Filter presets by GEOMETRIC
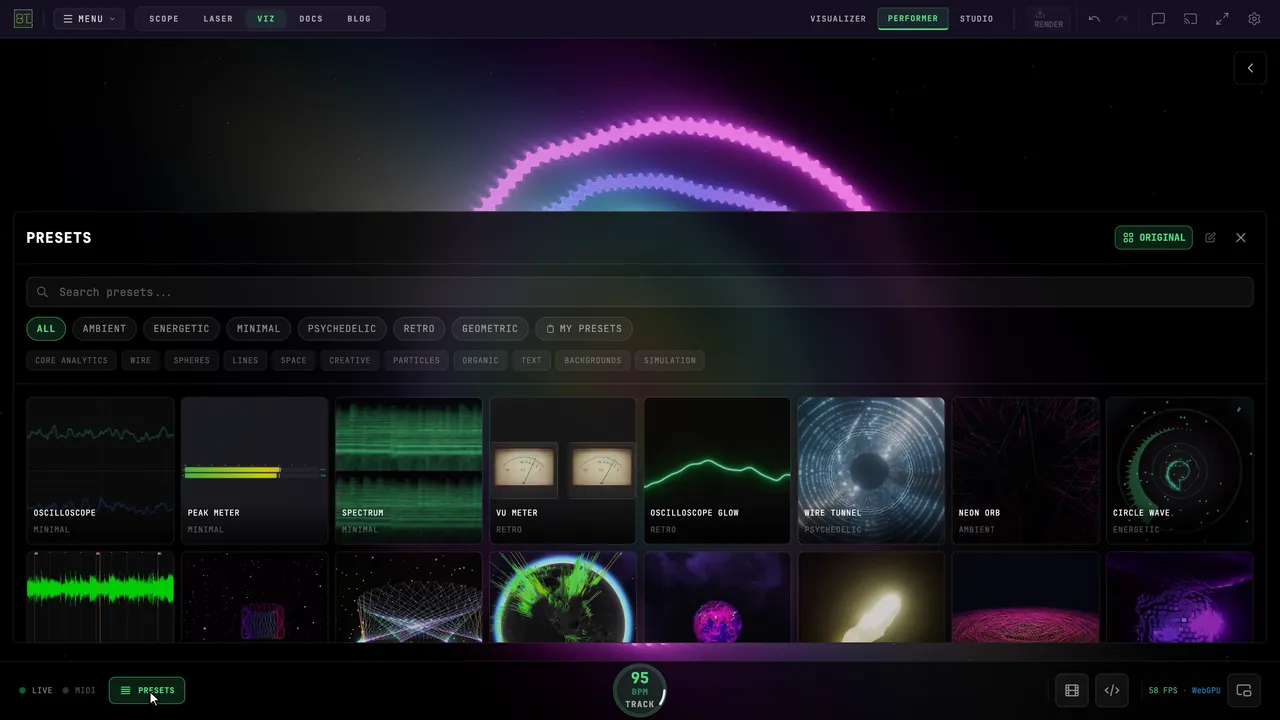 [490, 329]
